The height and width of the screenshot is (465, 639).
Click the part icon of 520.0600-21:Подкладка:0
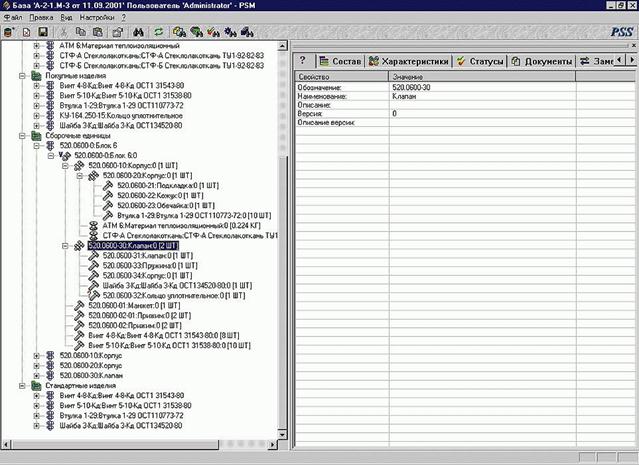pos(108,186)
